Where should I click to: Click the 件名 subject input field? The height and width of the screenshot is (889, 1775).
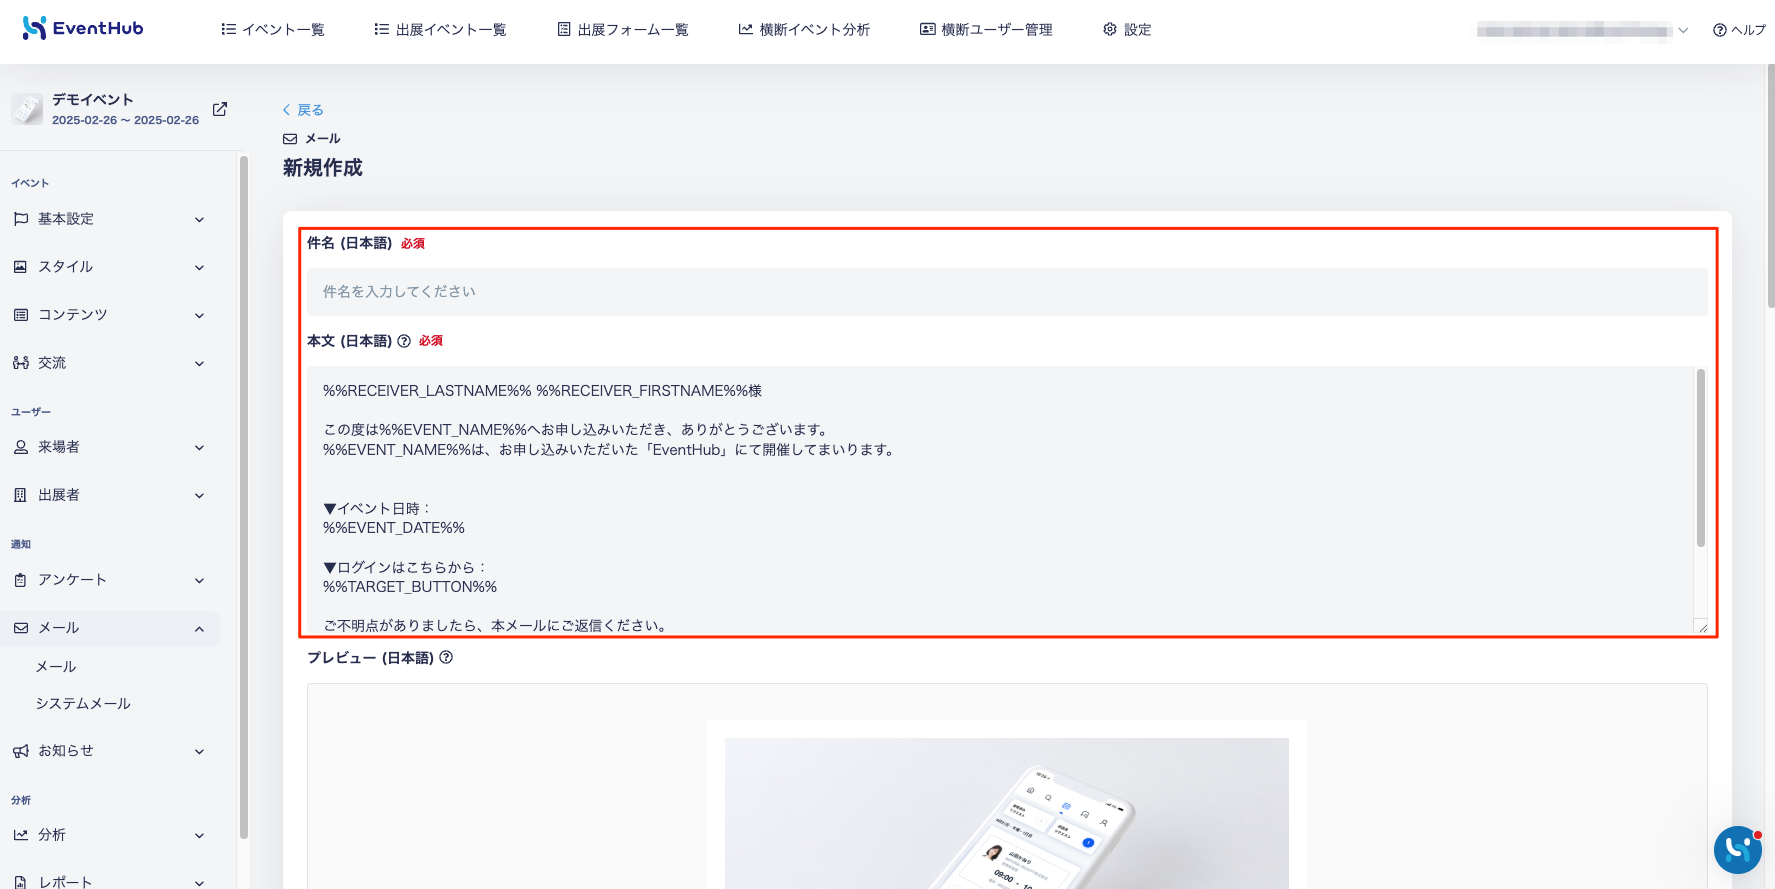point(1007,292)
